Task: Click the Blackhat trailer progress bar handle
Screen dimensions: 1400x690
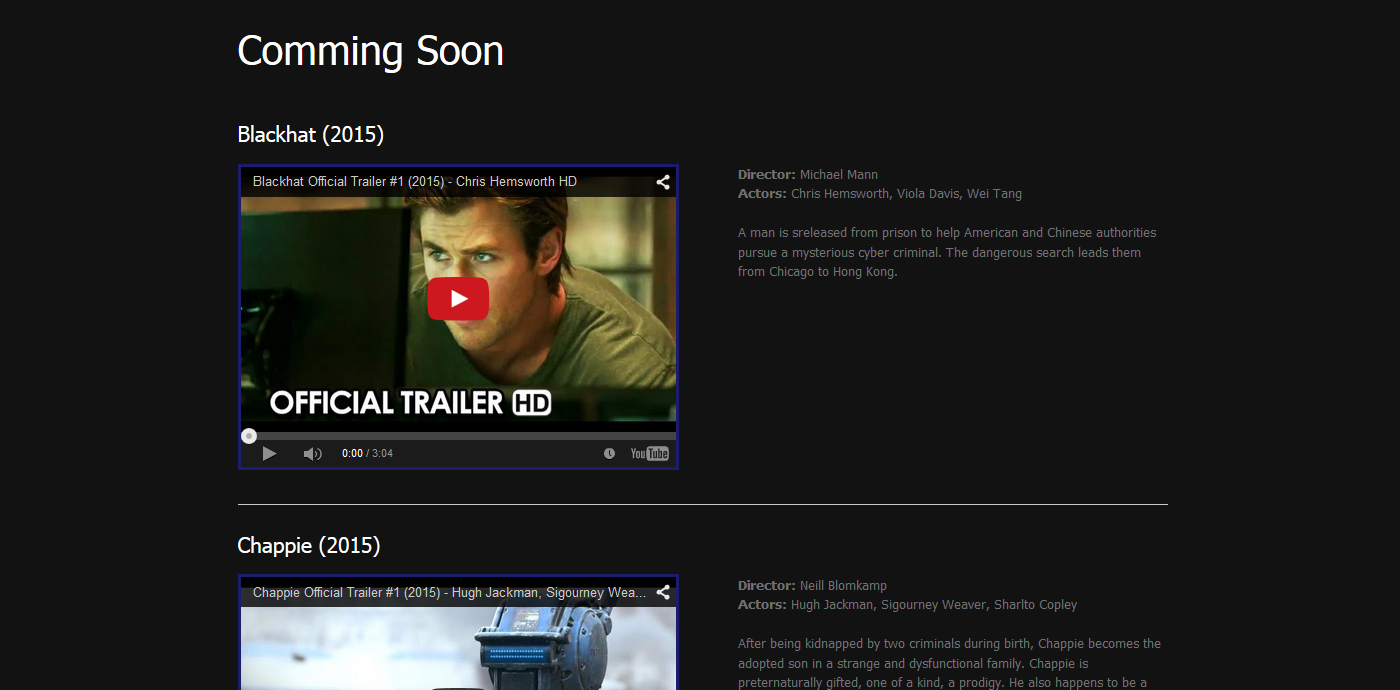Action: pos(249,436)
